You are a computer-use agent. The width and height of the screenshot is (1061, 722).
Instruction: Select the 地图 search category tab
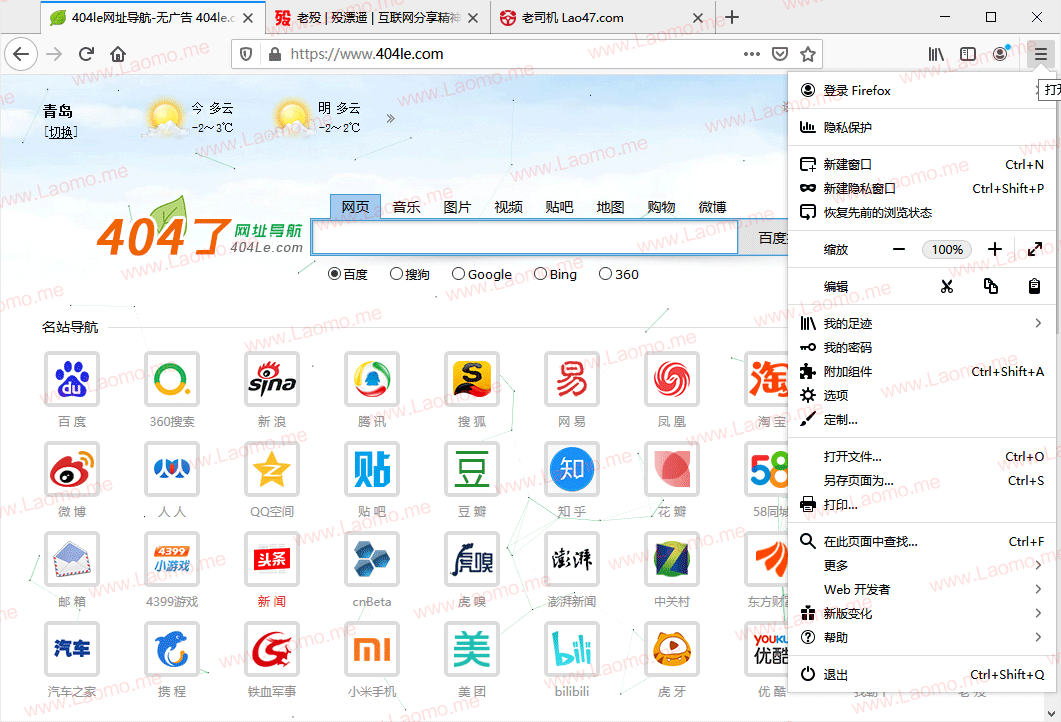610,207
